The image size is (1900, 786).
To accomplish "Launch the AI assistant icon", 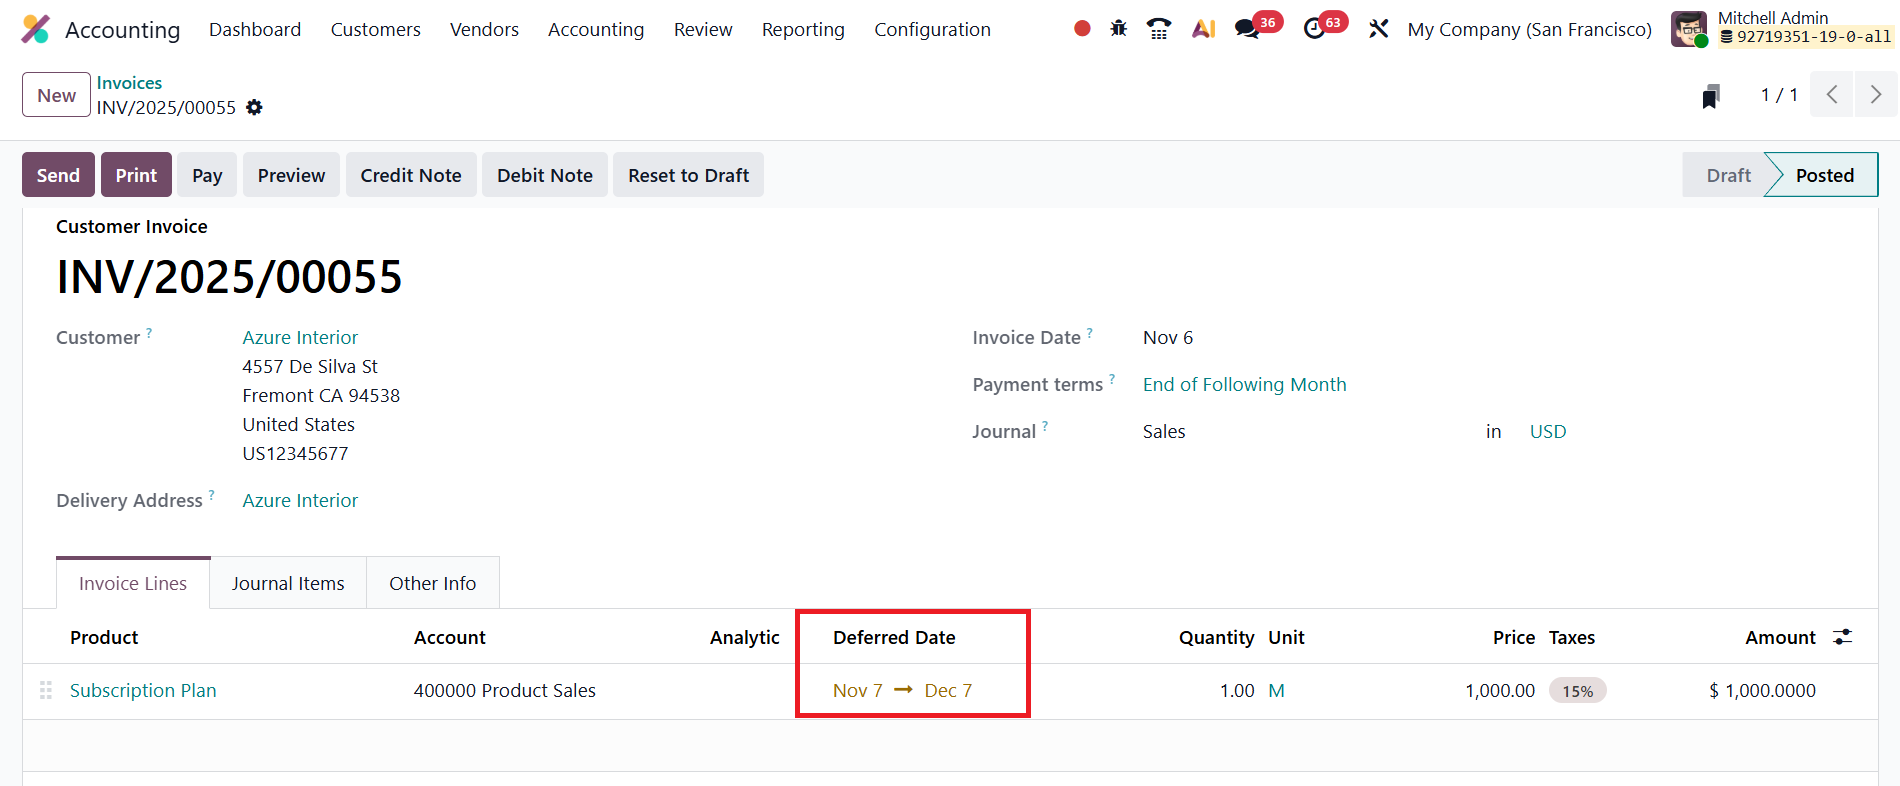I will tap(1203, 29).
